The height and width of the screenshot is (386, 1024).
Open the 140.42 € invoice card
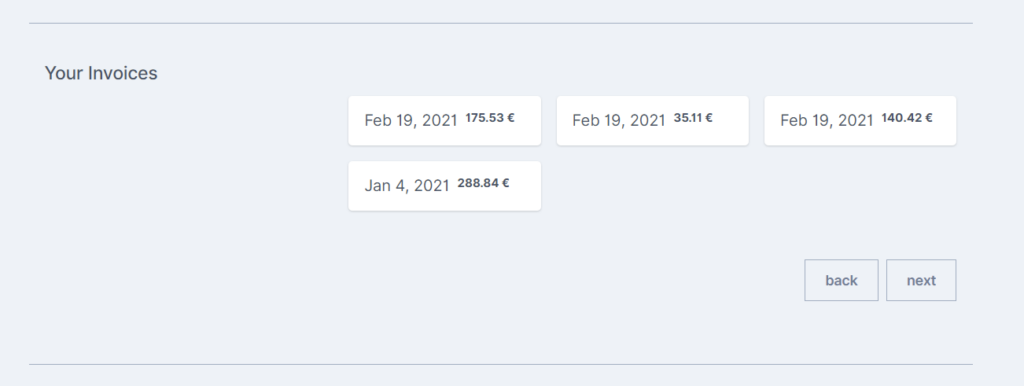point(860,121)
